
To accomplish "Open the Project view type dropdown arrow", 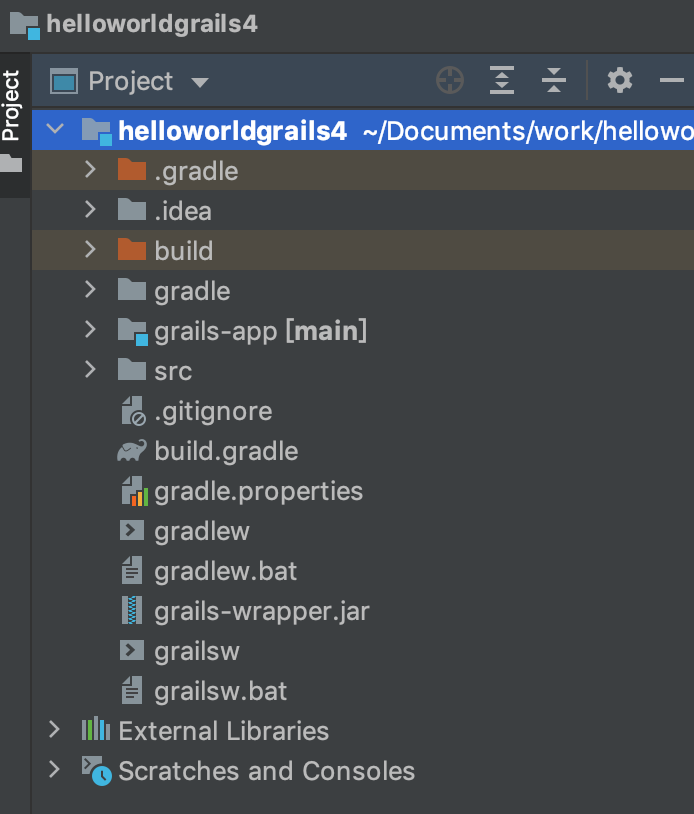I will coord(200,82).
